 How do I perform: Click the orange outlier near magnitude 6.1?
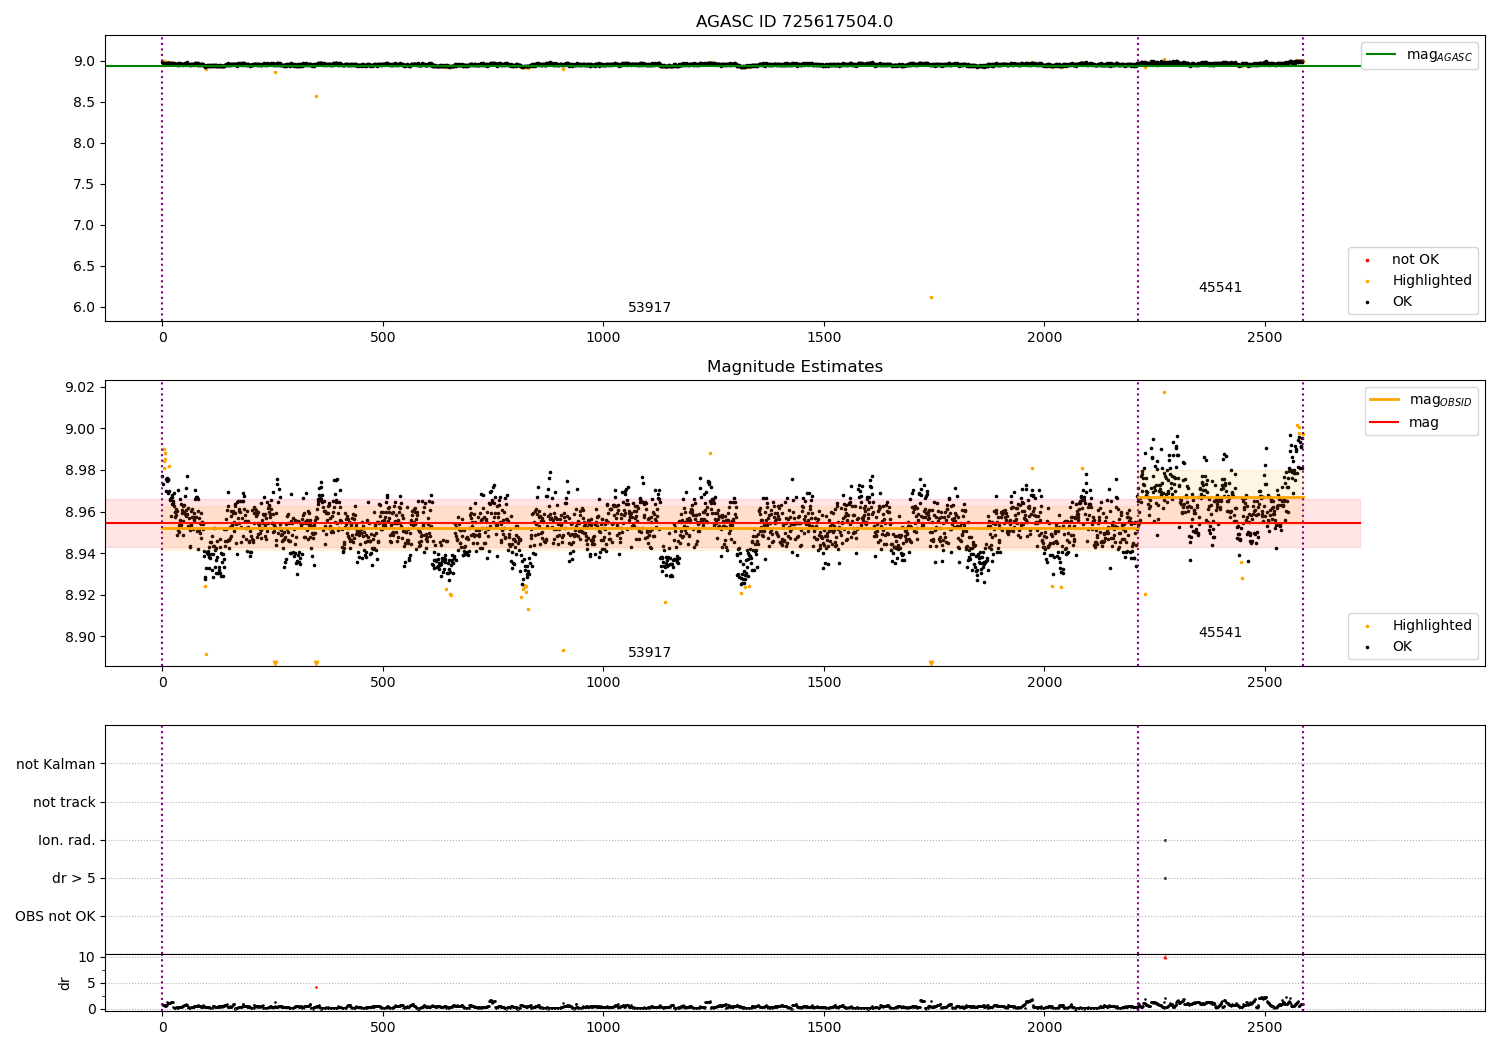[x=931, y=297]
